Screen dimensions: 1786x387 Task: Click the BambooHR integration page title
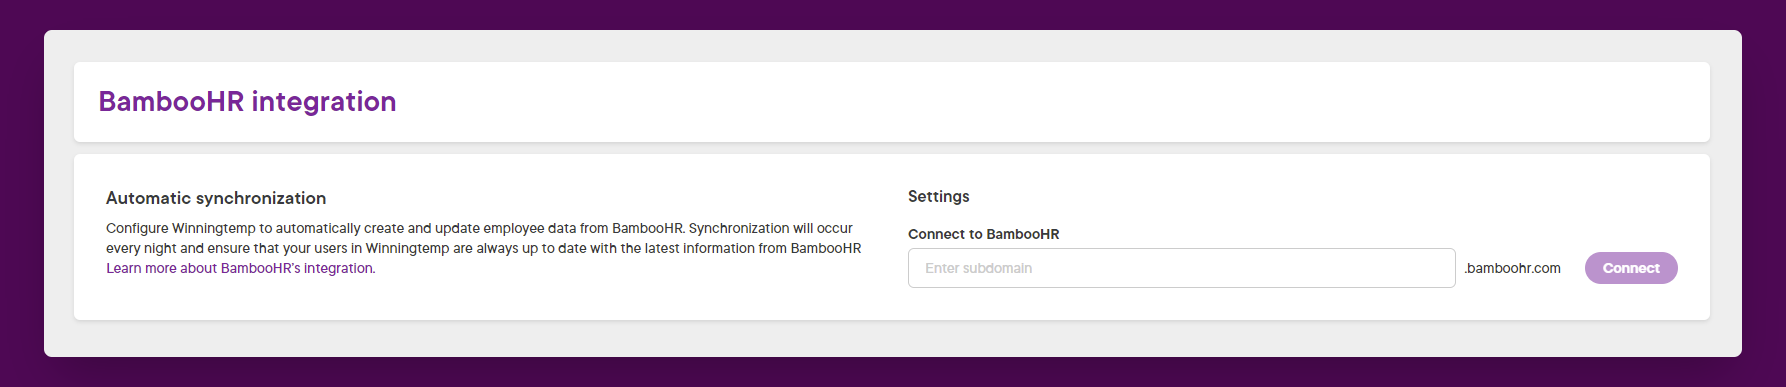(x=247, y=101)
